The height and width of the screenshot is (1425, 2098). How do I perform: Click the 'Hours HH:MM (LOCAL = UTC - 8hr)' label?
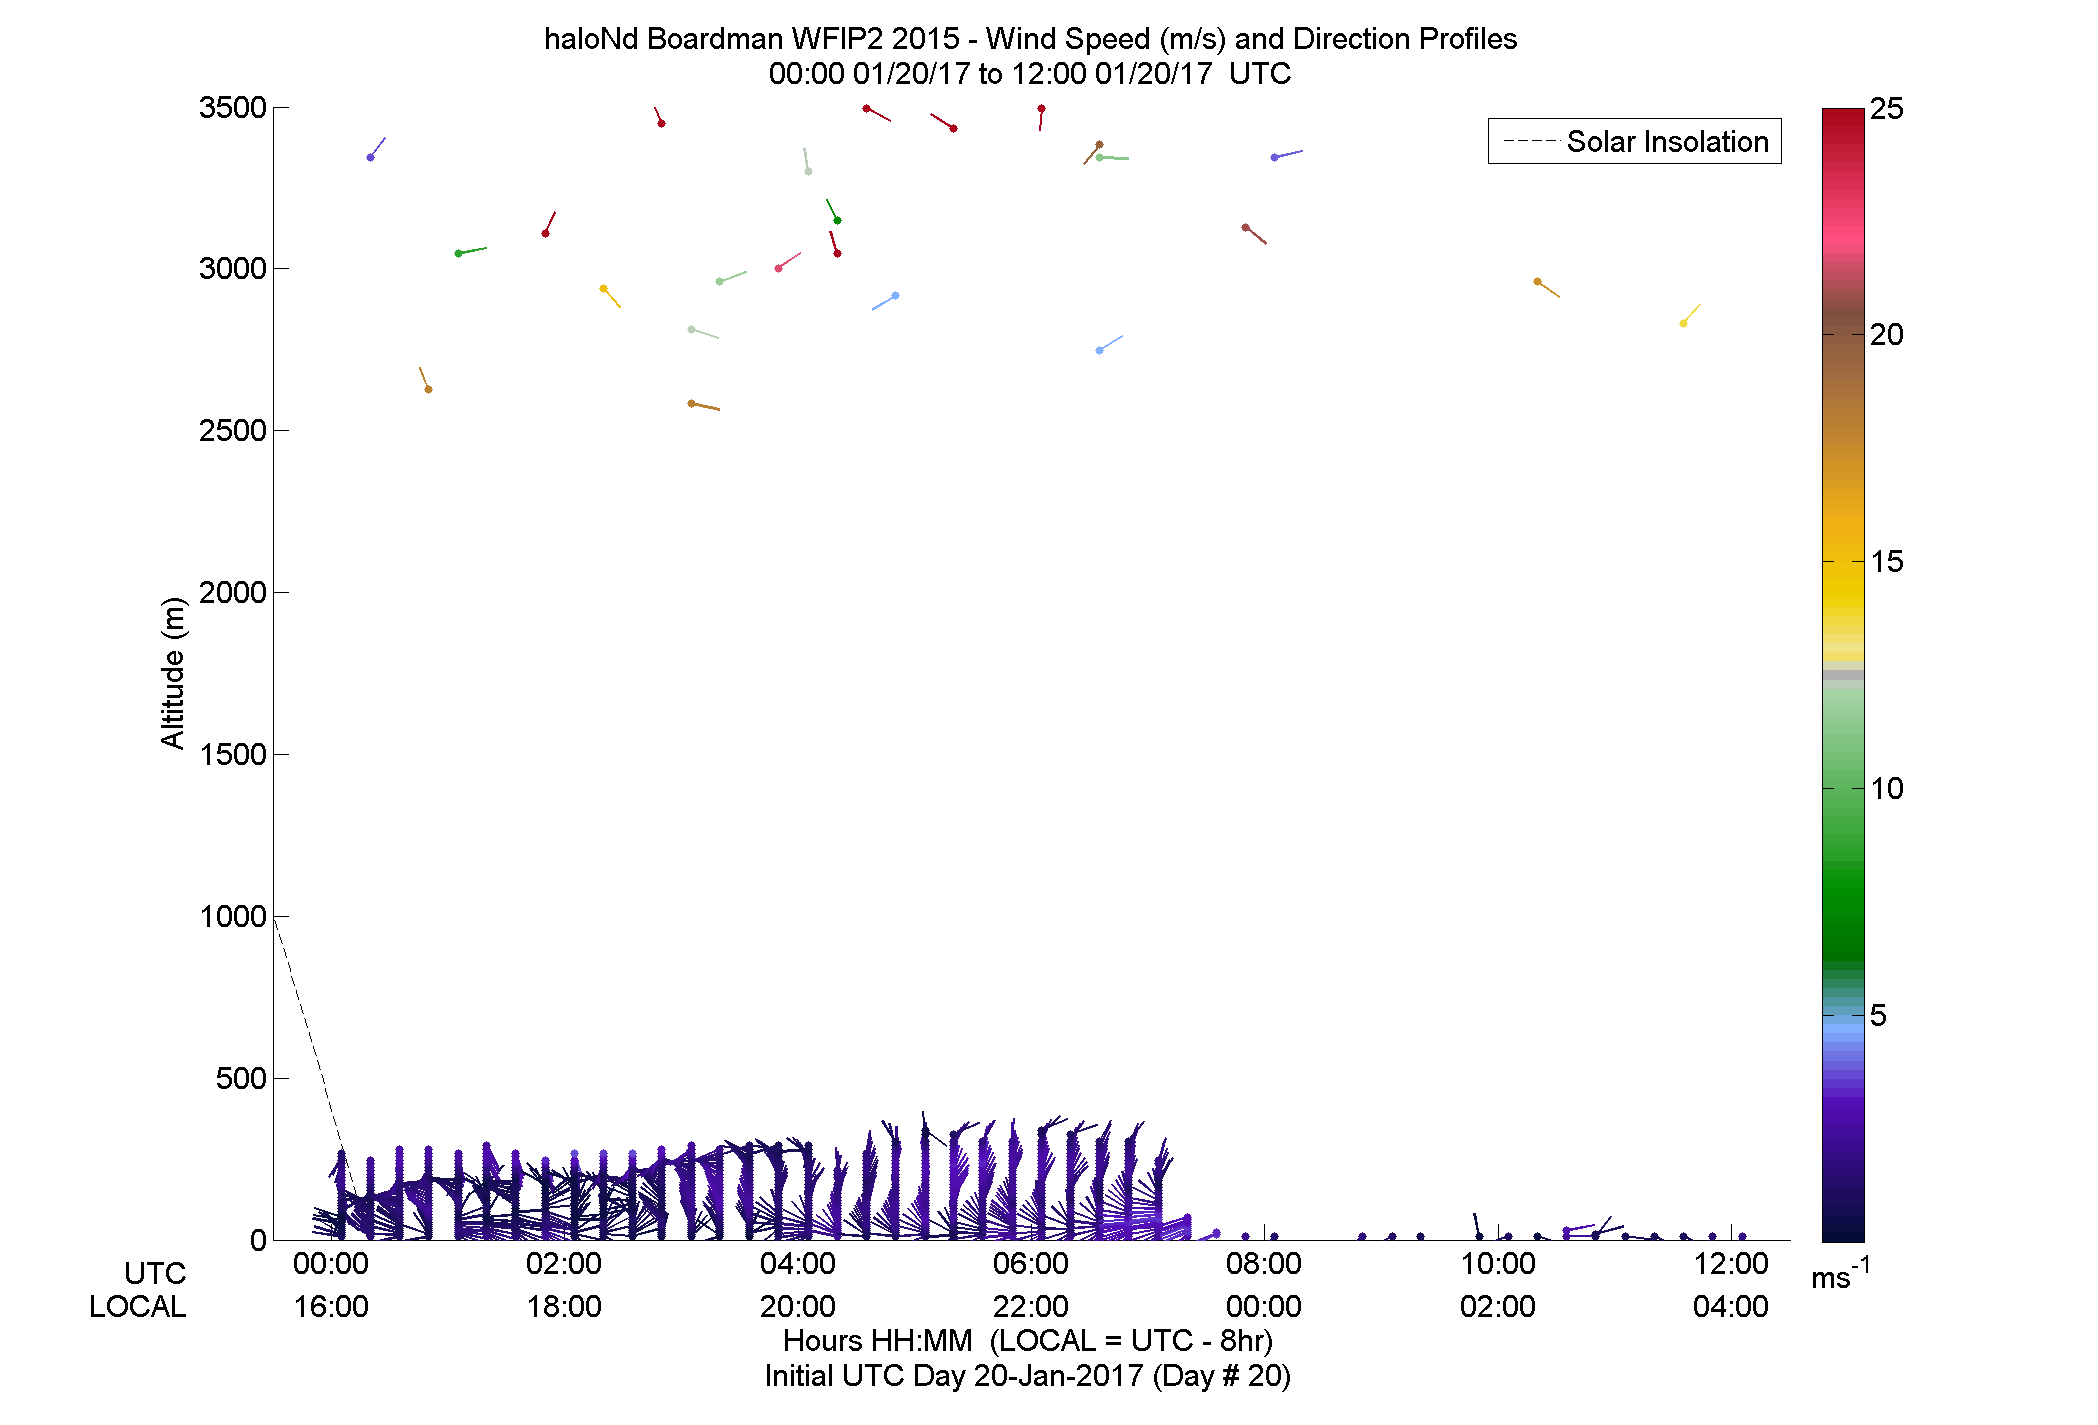(1028, 1340)
